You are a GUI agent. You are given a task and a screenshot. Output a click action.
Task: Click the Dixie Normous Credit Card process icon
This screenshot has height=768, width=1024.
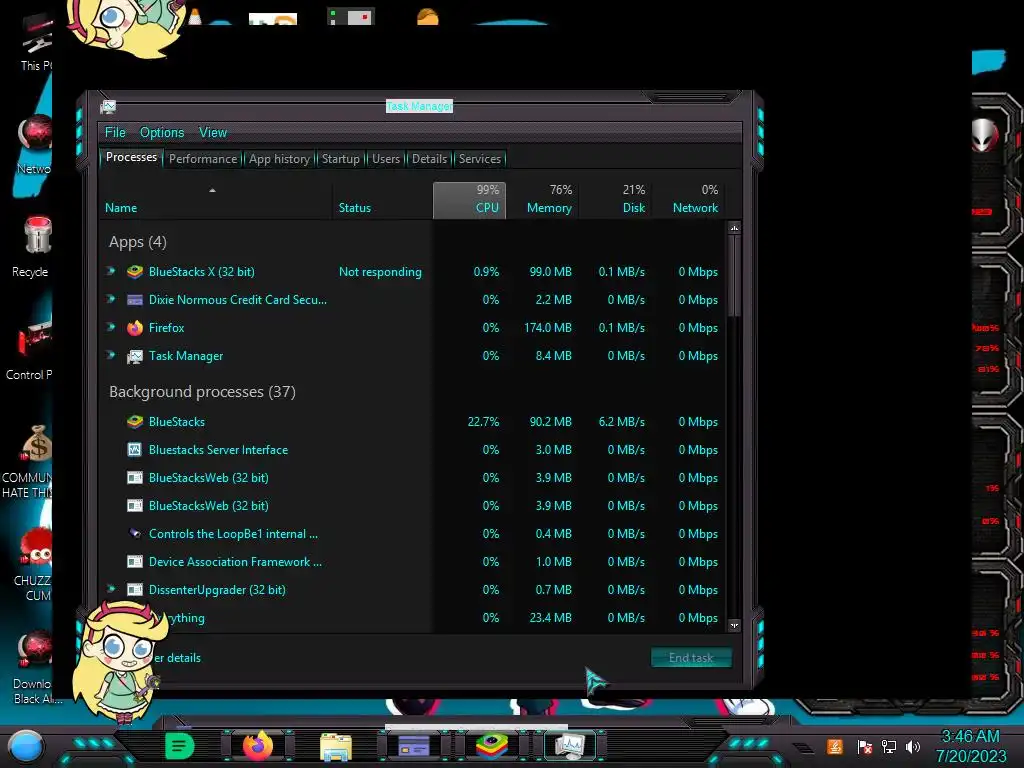pos(135,300)
